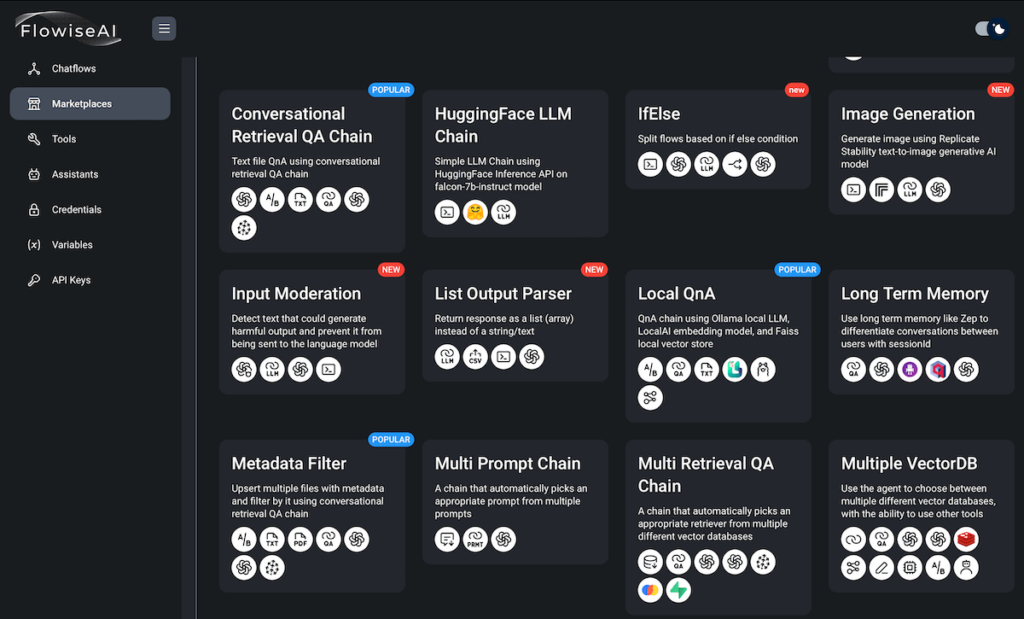
Task: Click the robot agent icon on Multiple VectorDB
Action: click(x=965, y=568)
